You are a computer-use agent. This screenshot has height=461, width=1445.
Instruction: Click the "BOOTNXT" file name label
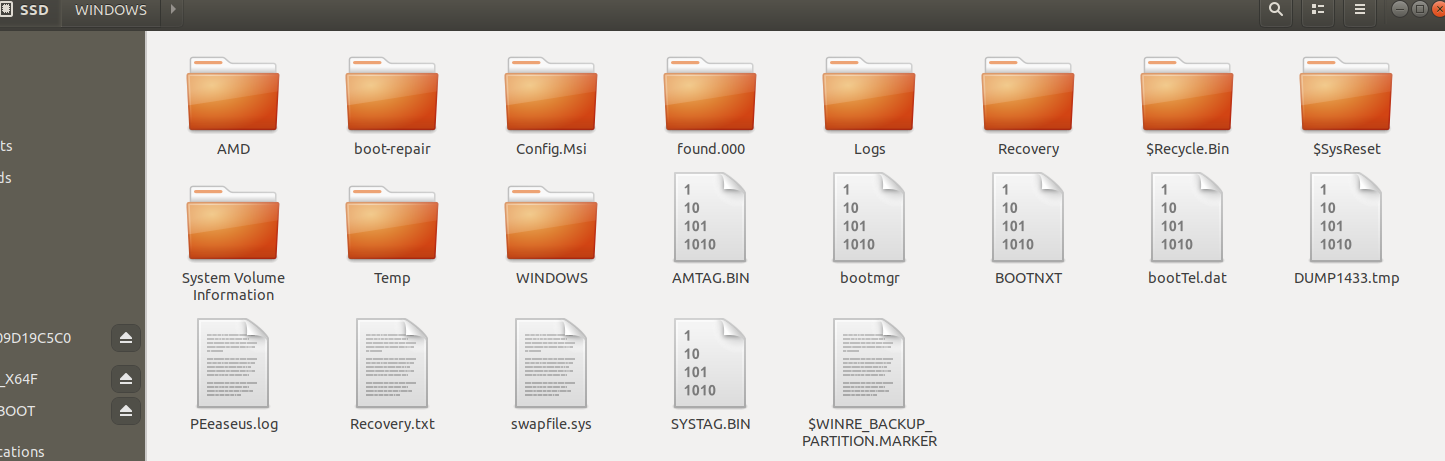[x=1028, y=278]
